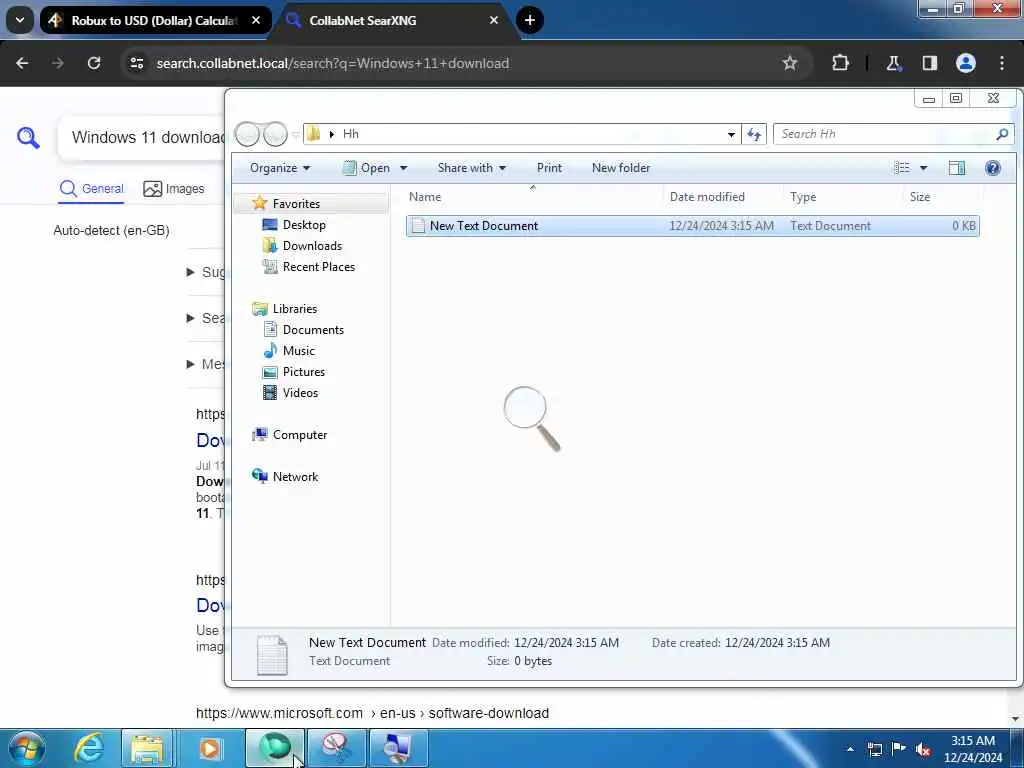The image size is (1024, 768).
Task: Click the Explorer back navigation button
Action: tap(247, 135)
